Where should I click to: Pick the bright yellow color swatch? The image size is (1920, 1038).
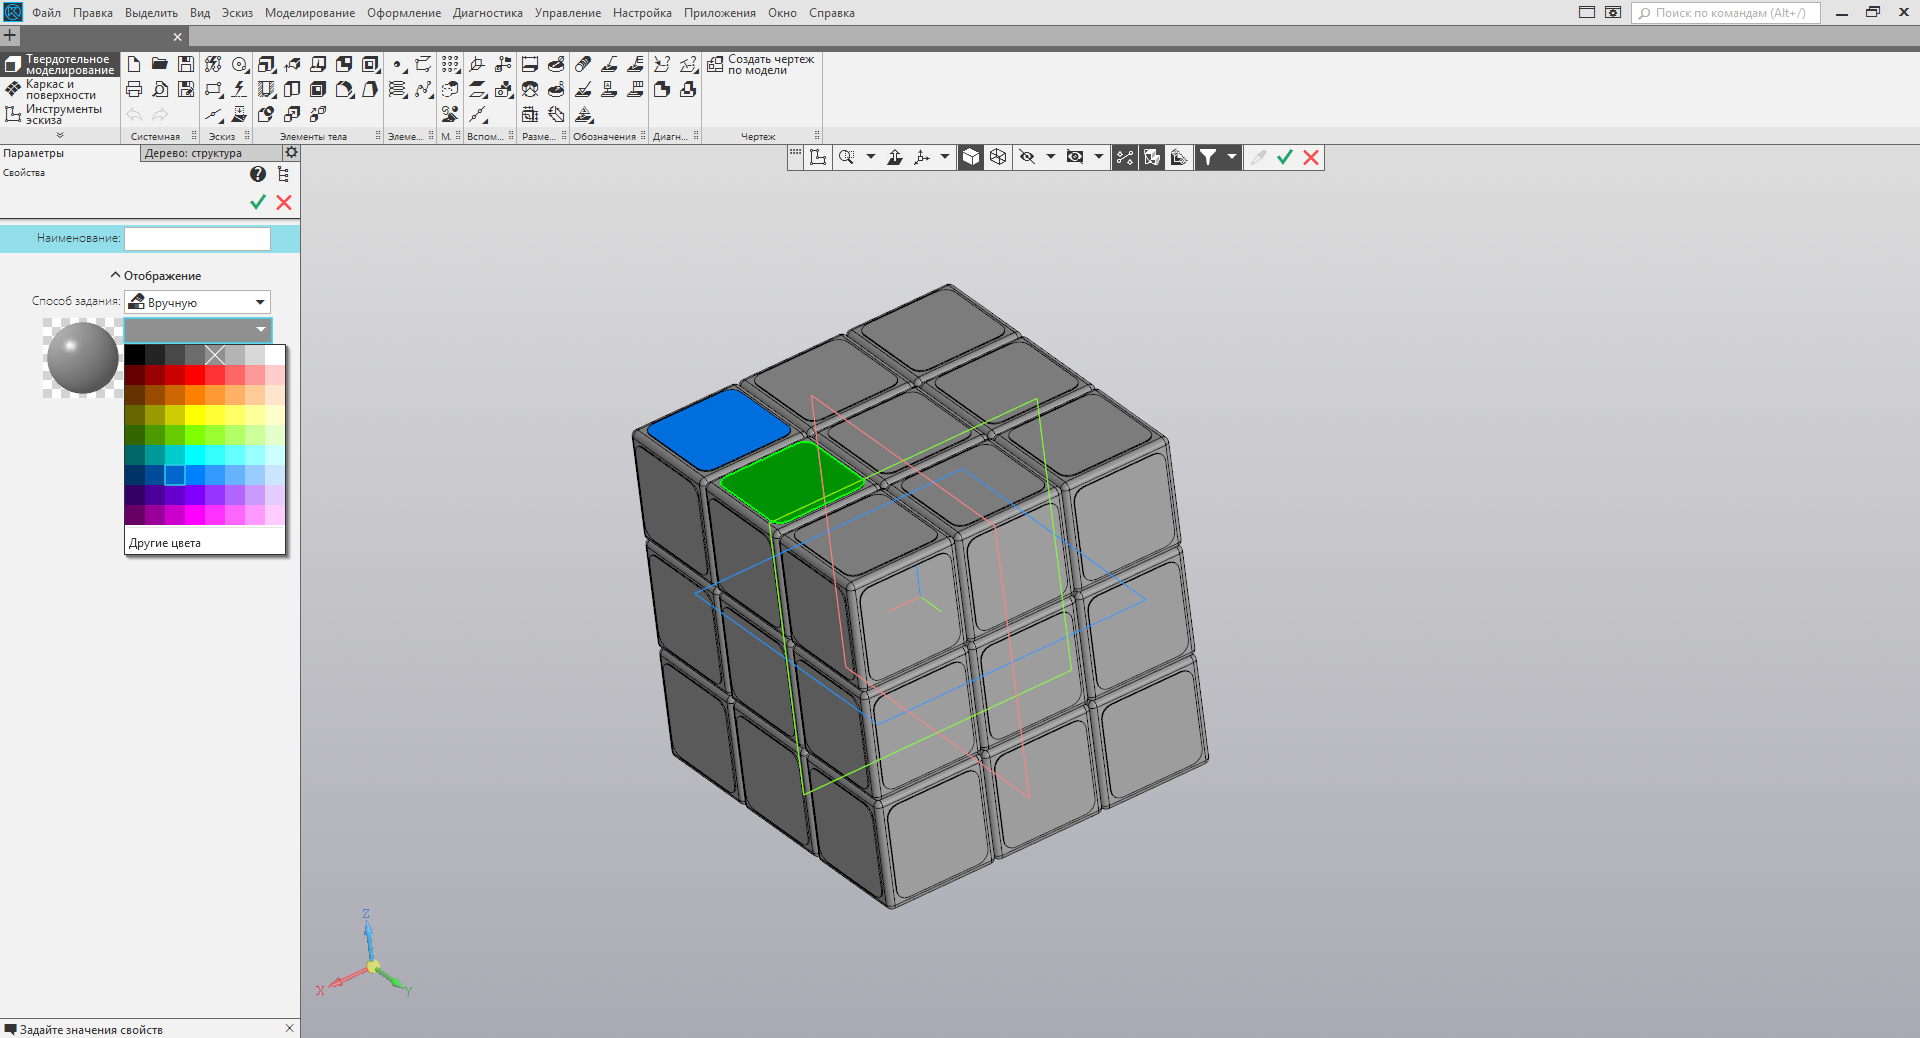click(195, 415)
